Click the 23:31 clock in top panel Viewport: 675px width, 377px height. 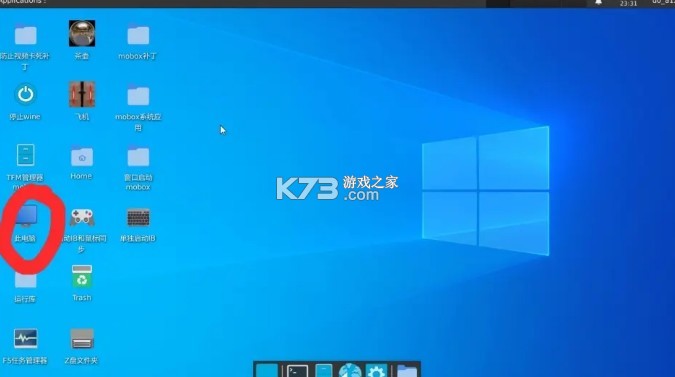click(x=629, y=3)
